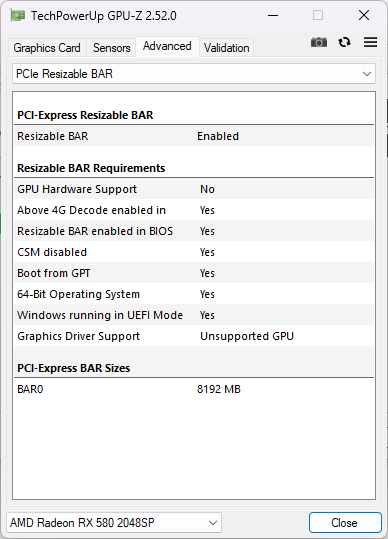The width and height of the screenshot is (388, 539).
Task: Click the PCI-Express Resizable BAR heading
Action: coord(85,115)
